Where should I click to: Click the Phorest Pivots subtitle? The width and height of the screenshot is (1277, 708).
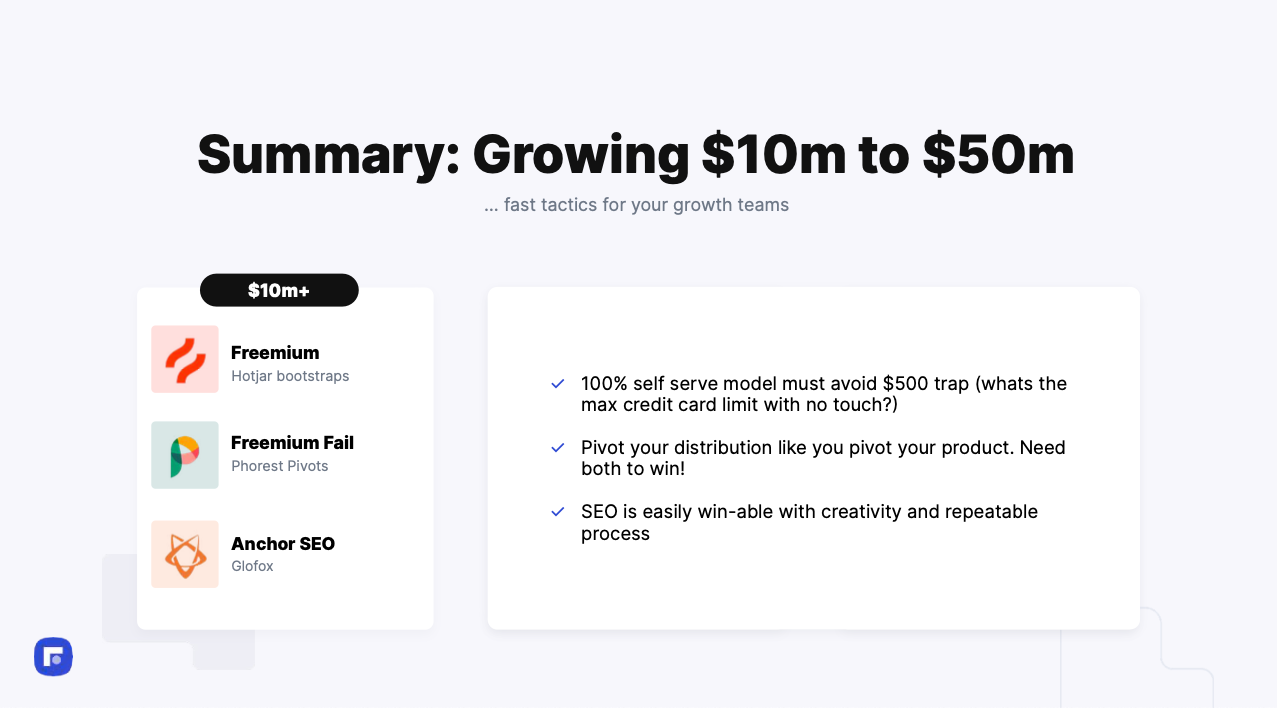click(280, 466)
